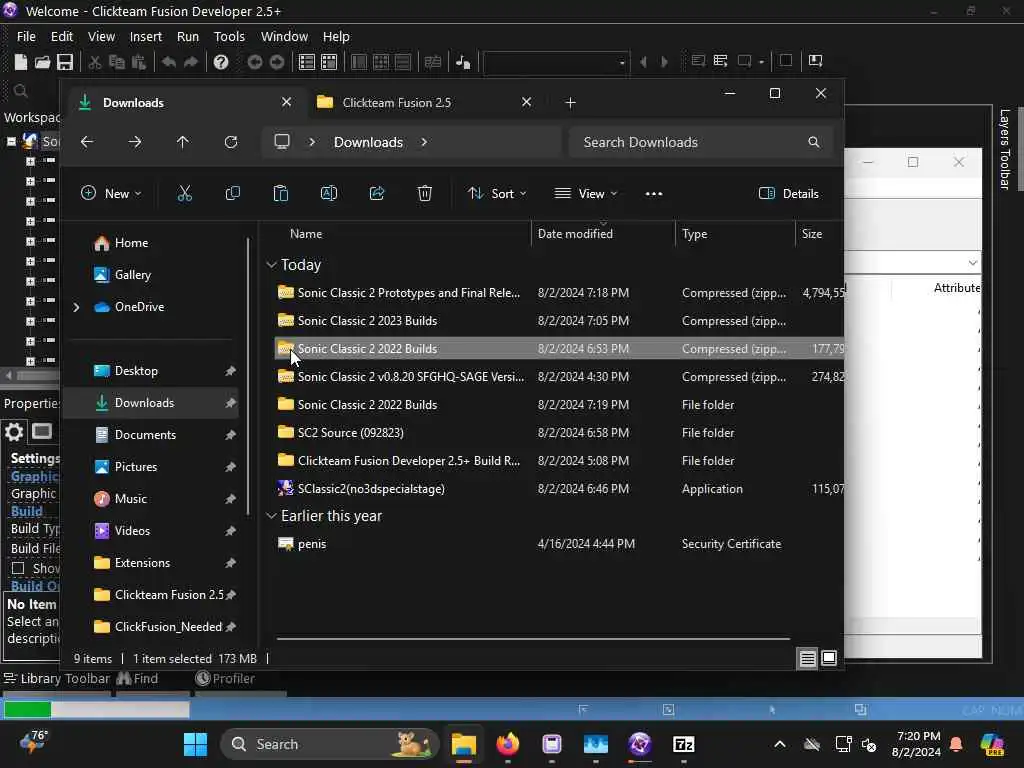Collapse the Earlier this year group
The height and width of the screenshot is (768, 1024).
point(272,516)
